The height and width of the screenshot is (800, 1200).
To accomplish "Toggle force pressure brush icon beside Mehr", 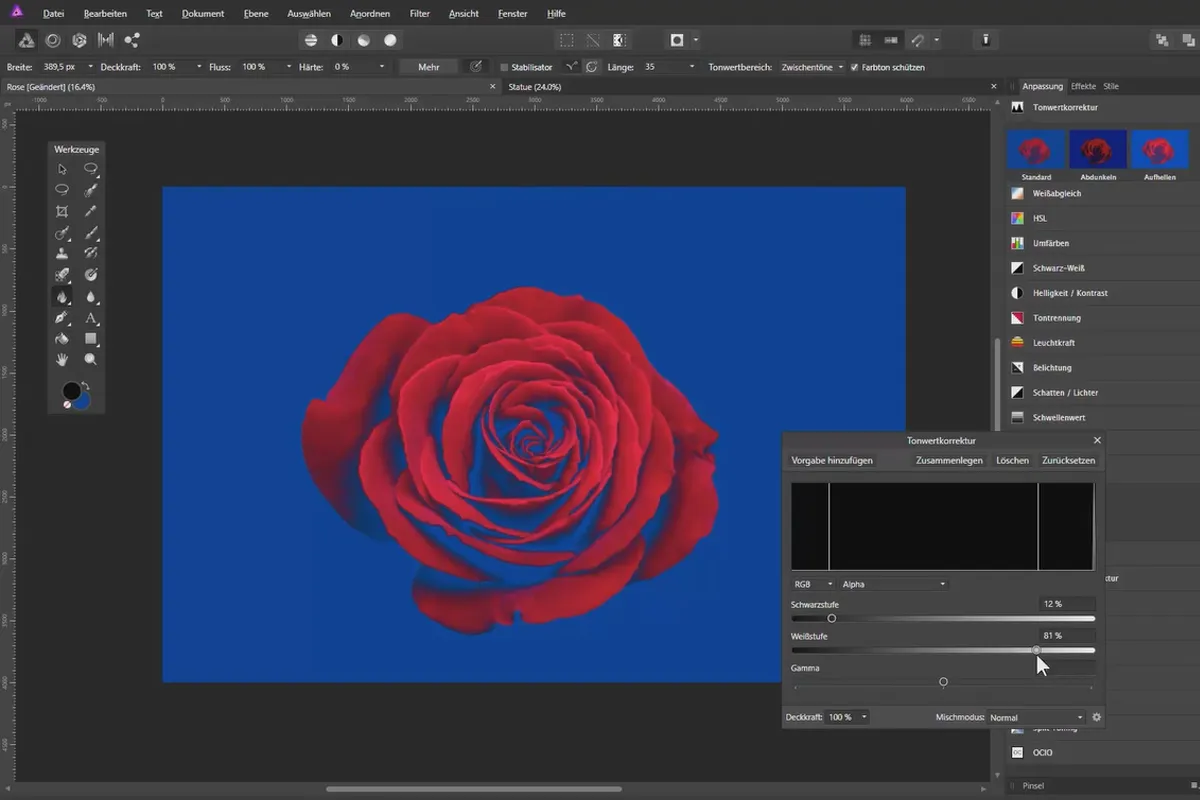I will tap(476, 67).
